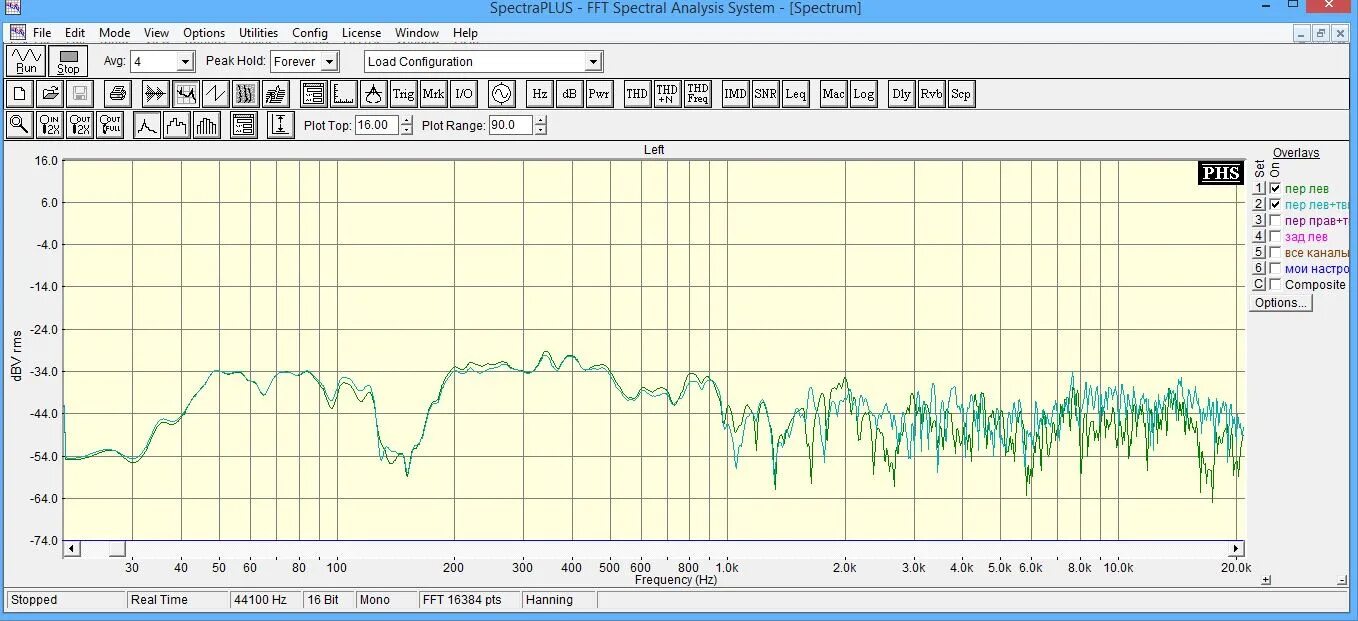Viewport: 1358px width, 621px height.
Task: Open the Dly delay finder utility
Action: pos(902,94)
